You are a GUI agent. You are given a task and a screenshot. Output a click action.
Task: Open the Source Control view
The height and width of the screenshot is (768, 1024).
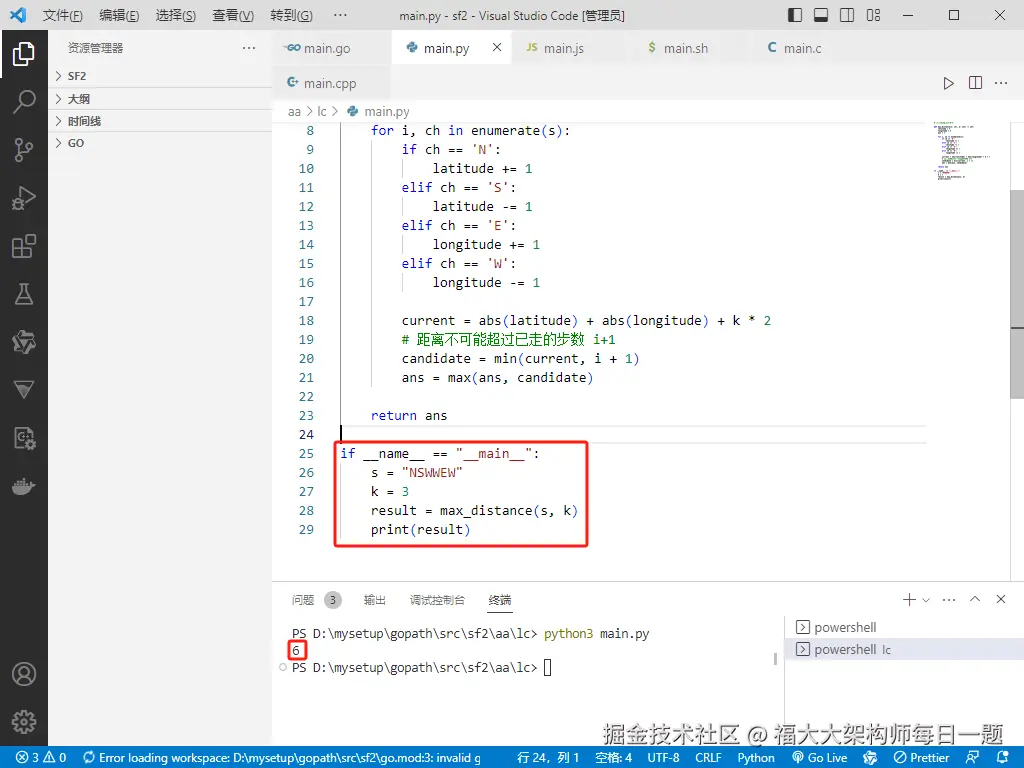[x=24, y=150]
